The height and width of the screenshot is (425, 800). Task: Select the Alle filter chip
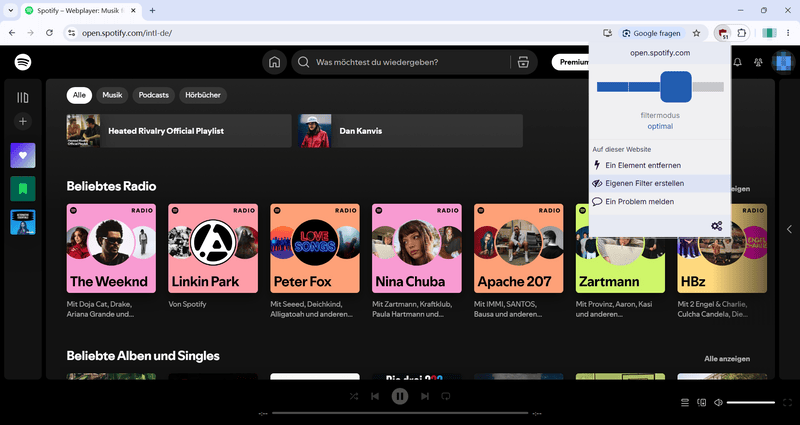point(79,95)
